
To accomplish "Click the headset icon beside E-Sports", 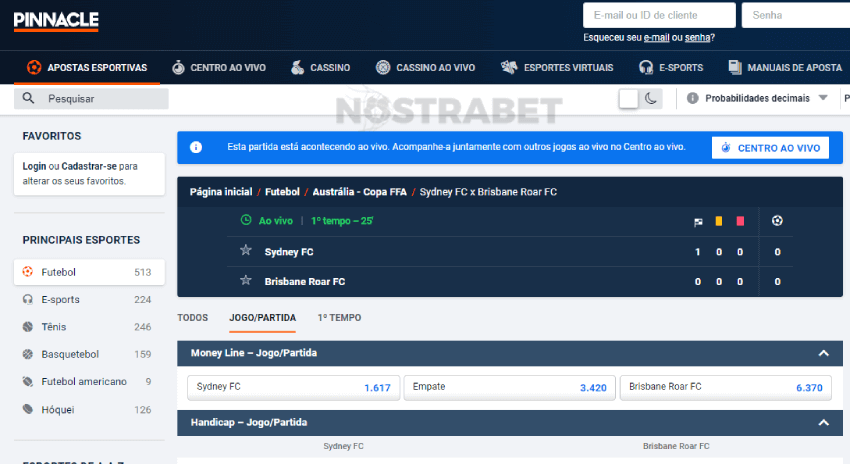I will (x=646, y=67).
